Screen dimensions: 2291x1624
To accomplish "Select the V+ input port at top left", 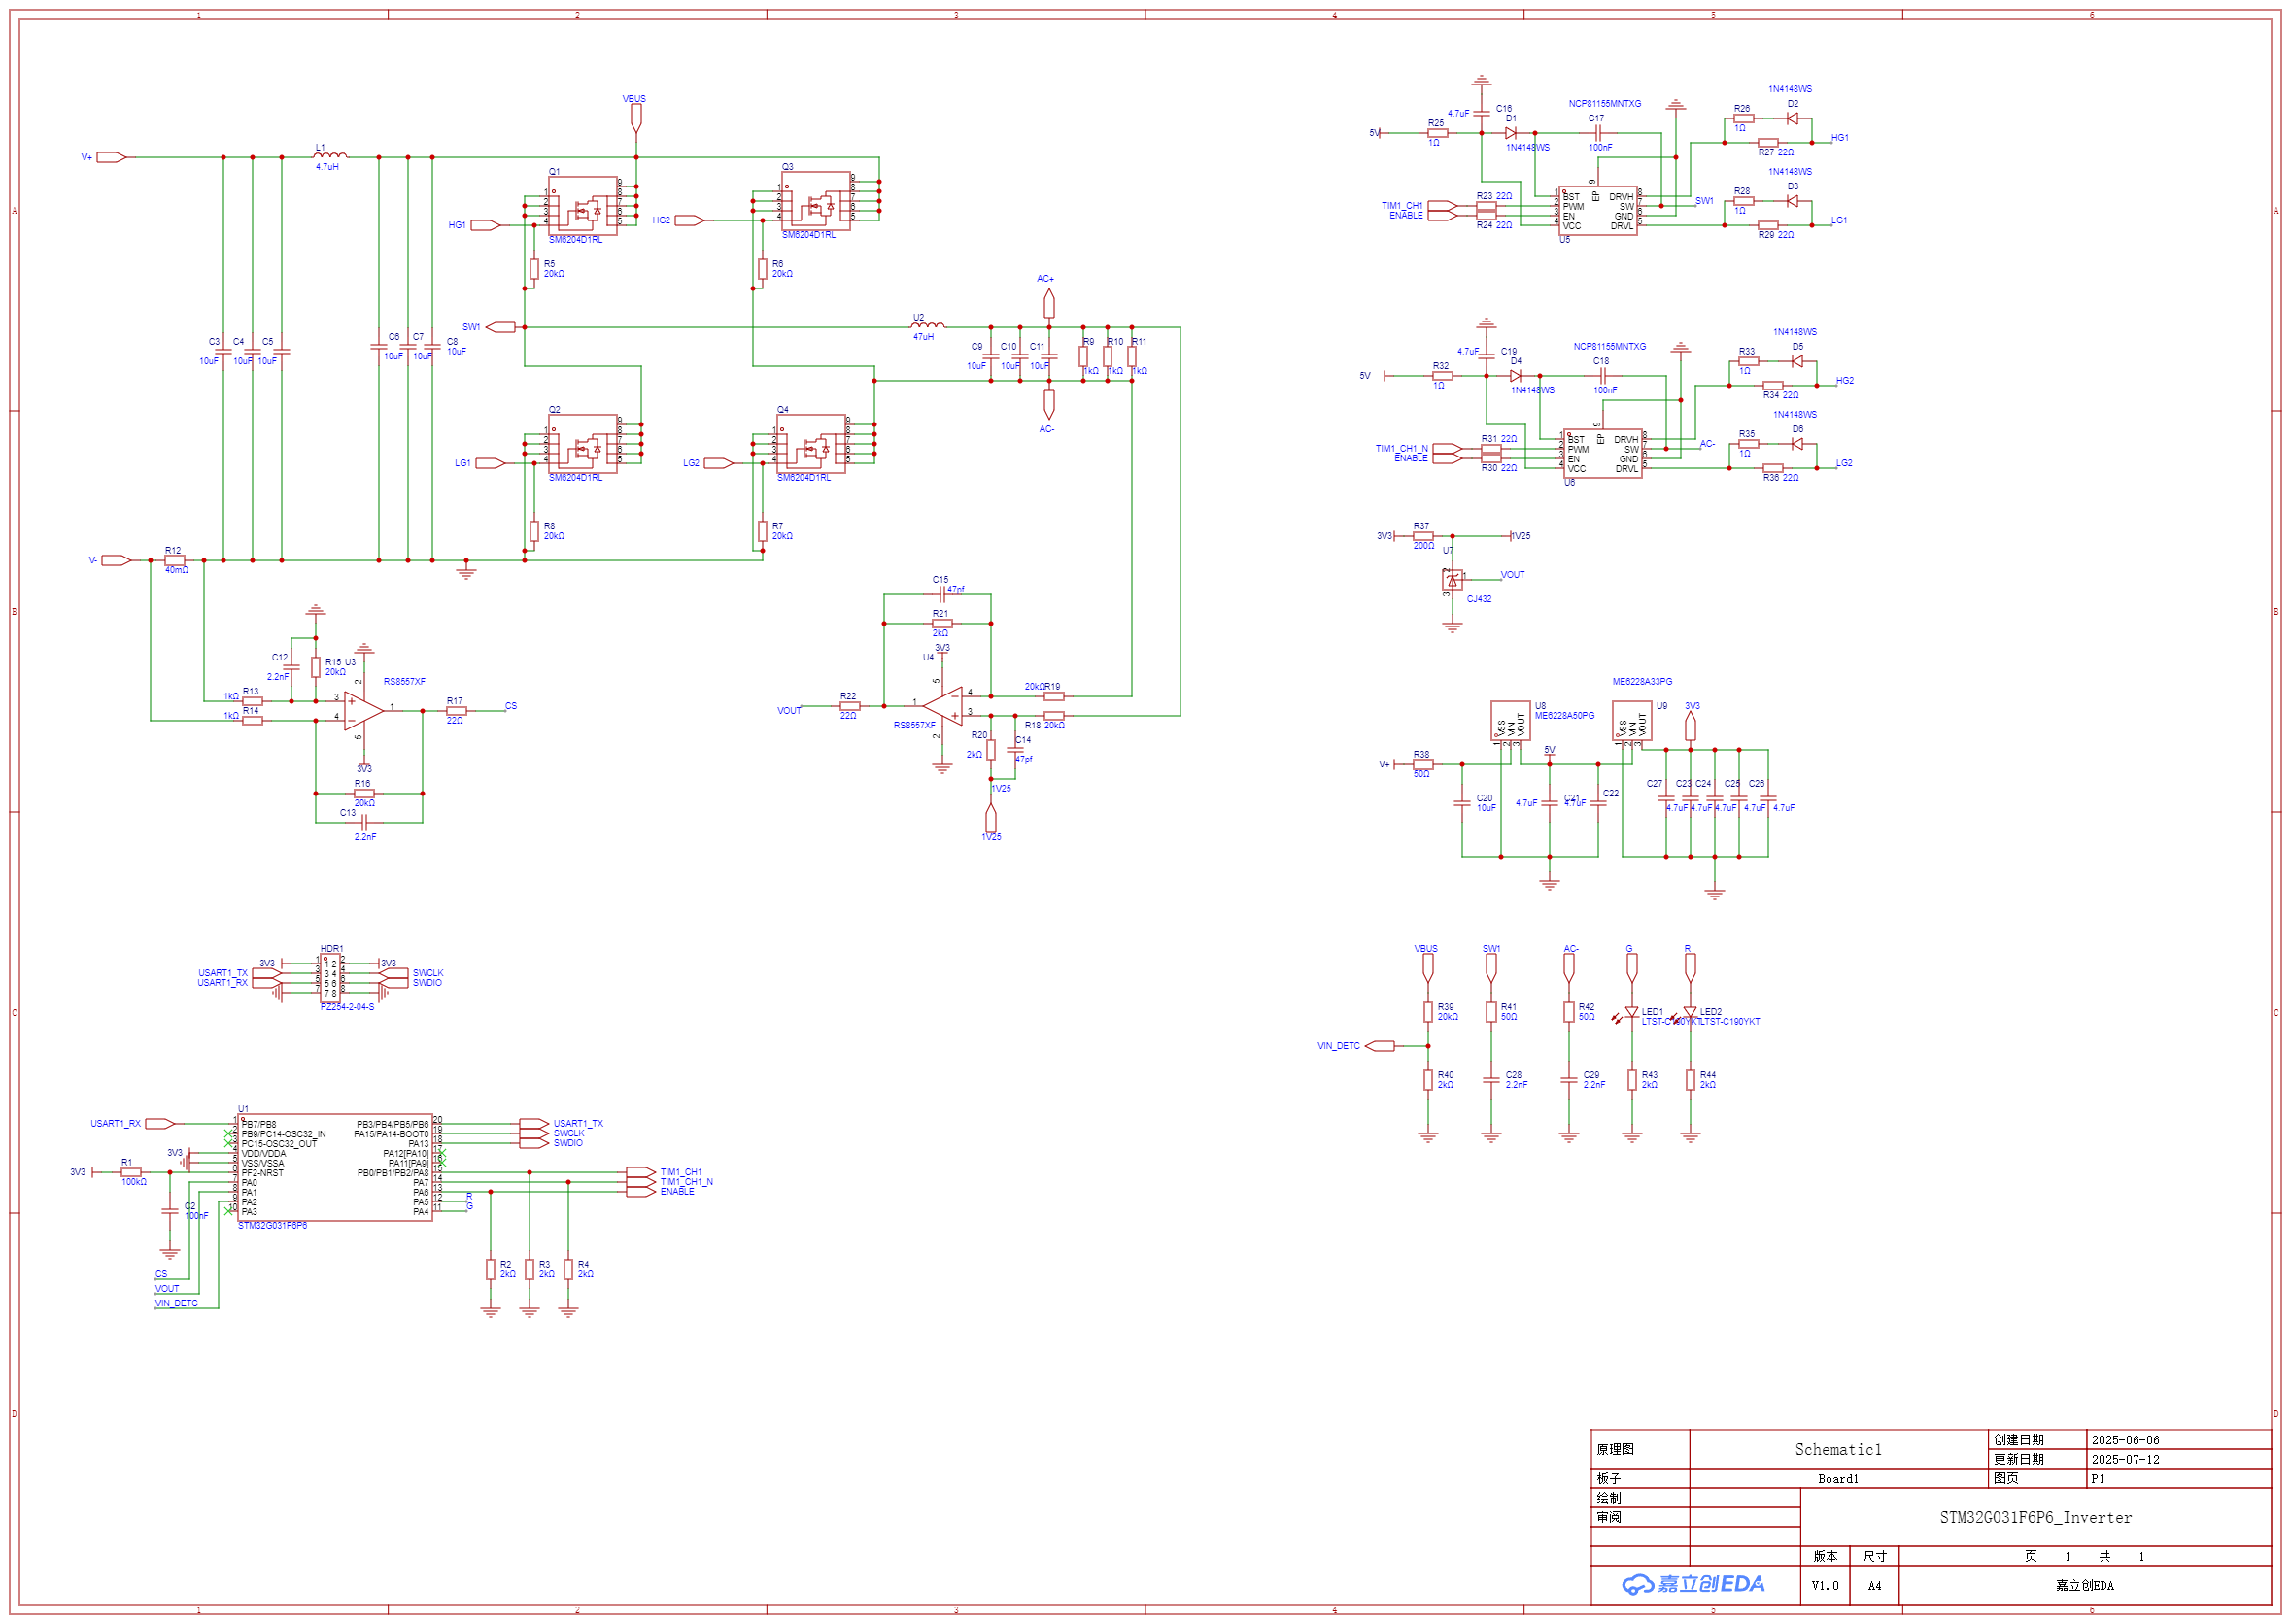I will [x=111, y=157].
